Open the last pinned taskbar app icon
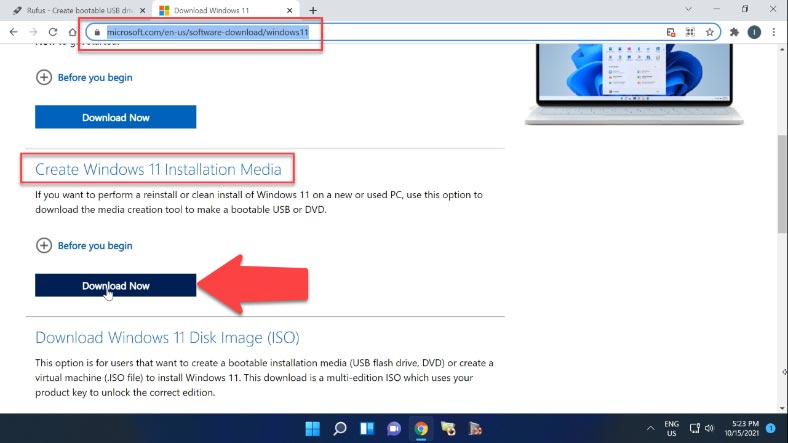 (475, 429)
